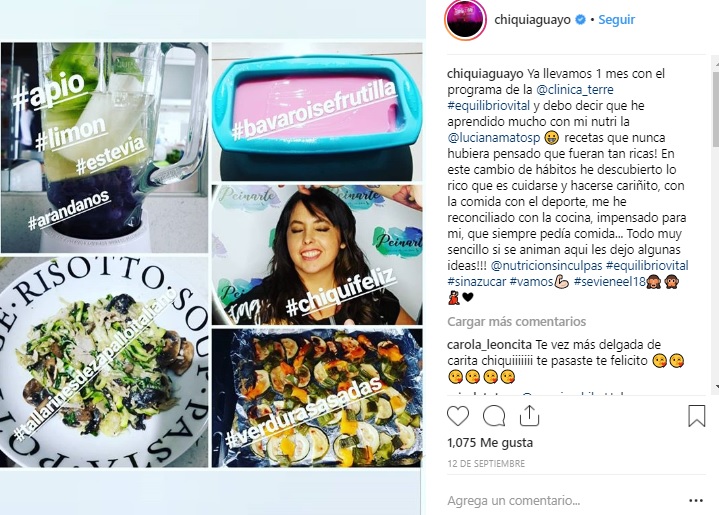Click the comments panel scrollbar
This screenshot has width=719, height=515.
click(x=716, y=225)
